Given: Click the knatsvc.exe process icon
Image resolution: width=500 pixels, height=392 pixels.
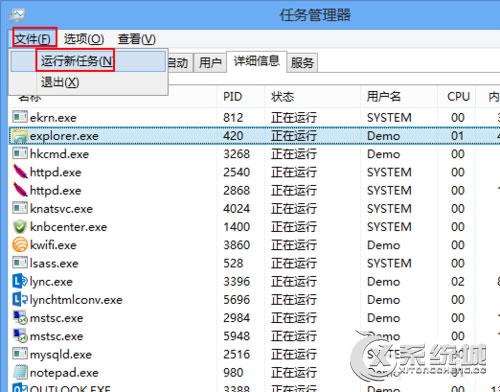Looking at the screenshot, I should 20,208.
